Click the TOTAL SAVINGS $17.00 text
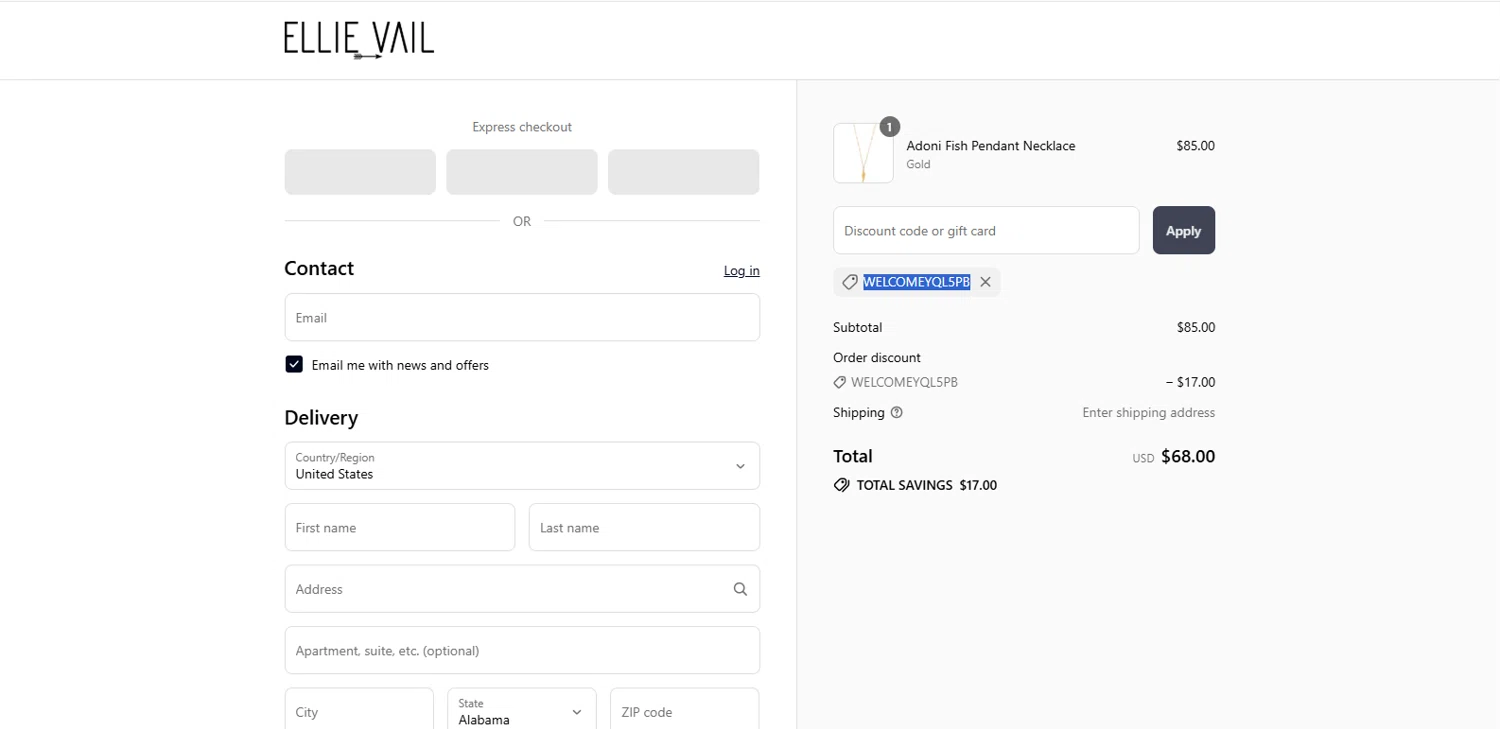This screenshot has width=1500, height=729. [927, 485]
